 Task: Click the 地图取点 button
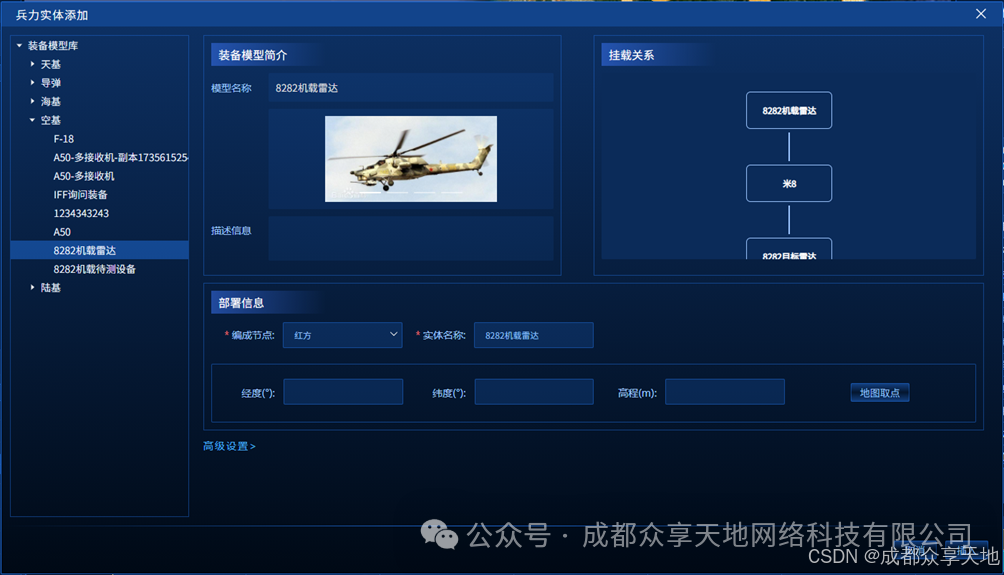(880, 393)
